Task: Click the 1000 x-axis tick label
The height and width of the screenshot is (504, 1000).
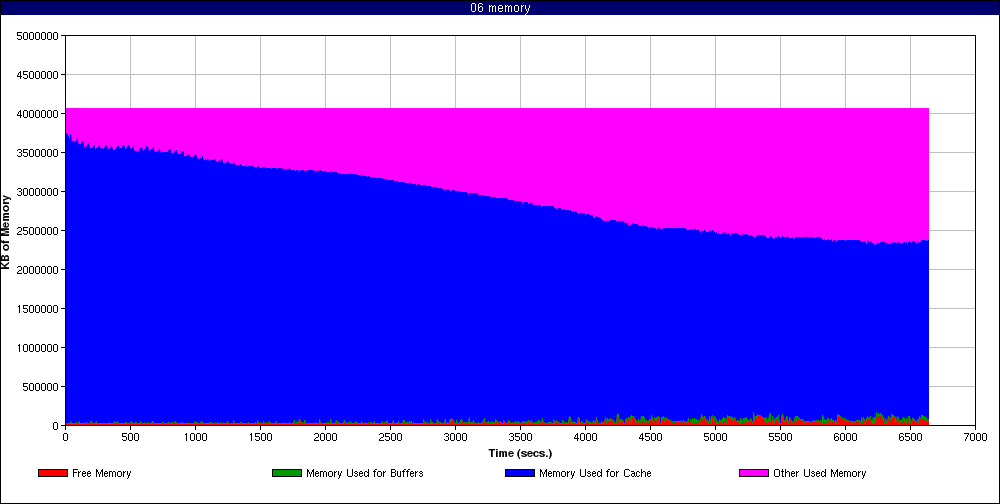Action: [195, 437]
